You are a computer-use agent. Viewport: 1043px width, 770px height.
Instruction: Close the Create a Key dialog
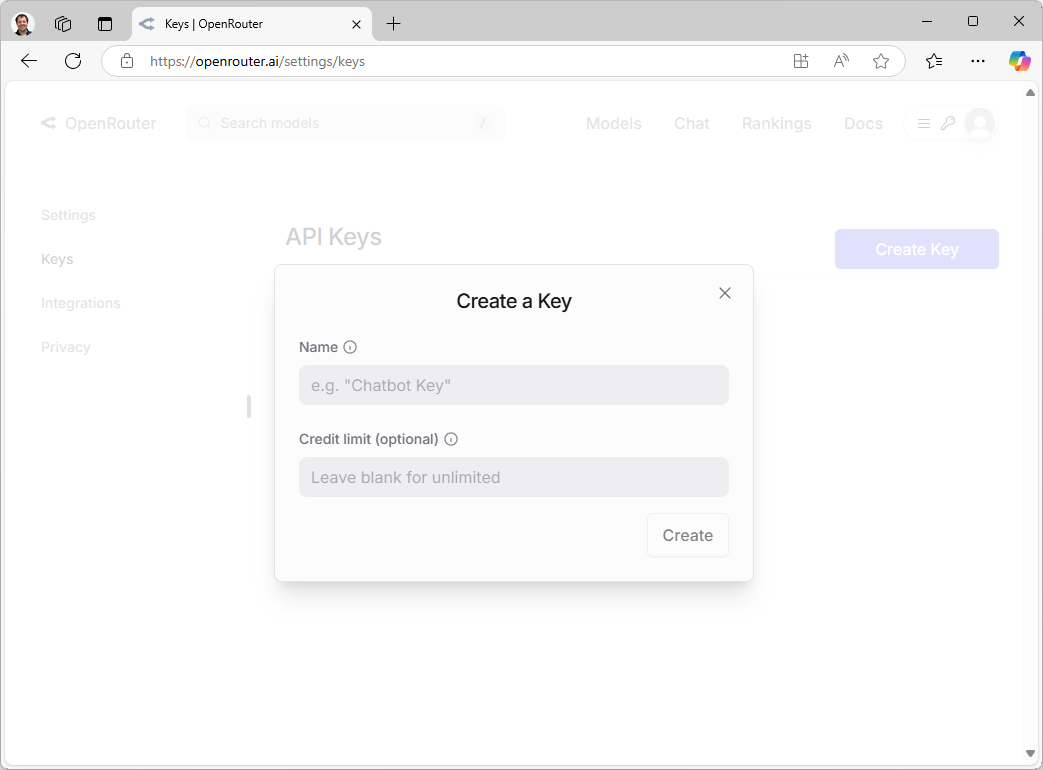coord(724,293)
